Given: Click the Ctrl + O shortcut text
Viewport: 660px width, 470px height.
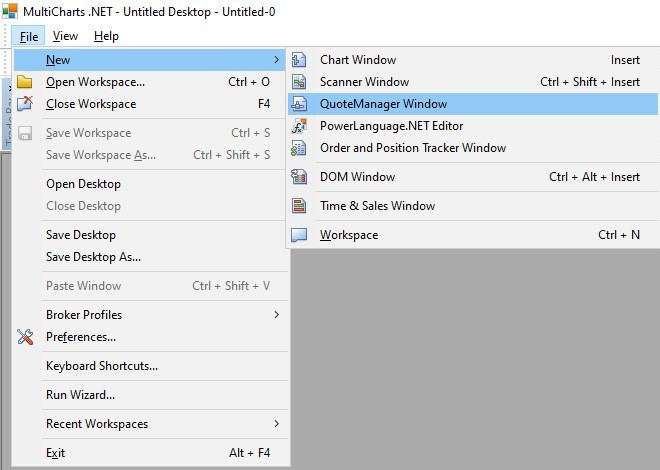Looking at the screenshot, I should [249, 82].
